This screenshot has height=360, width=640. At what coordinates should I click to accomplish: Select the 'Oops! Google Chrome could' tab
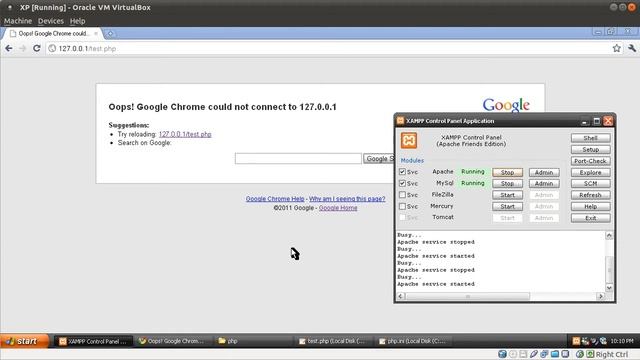tap(52, 33)
